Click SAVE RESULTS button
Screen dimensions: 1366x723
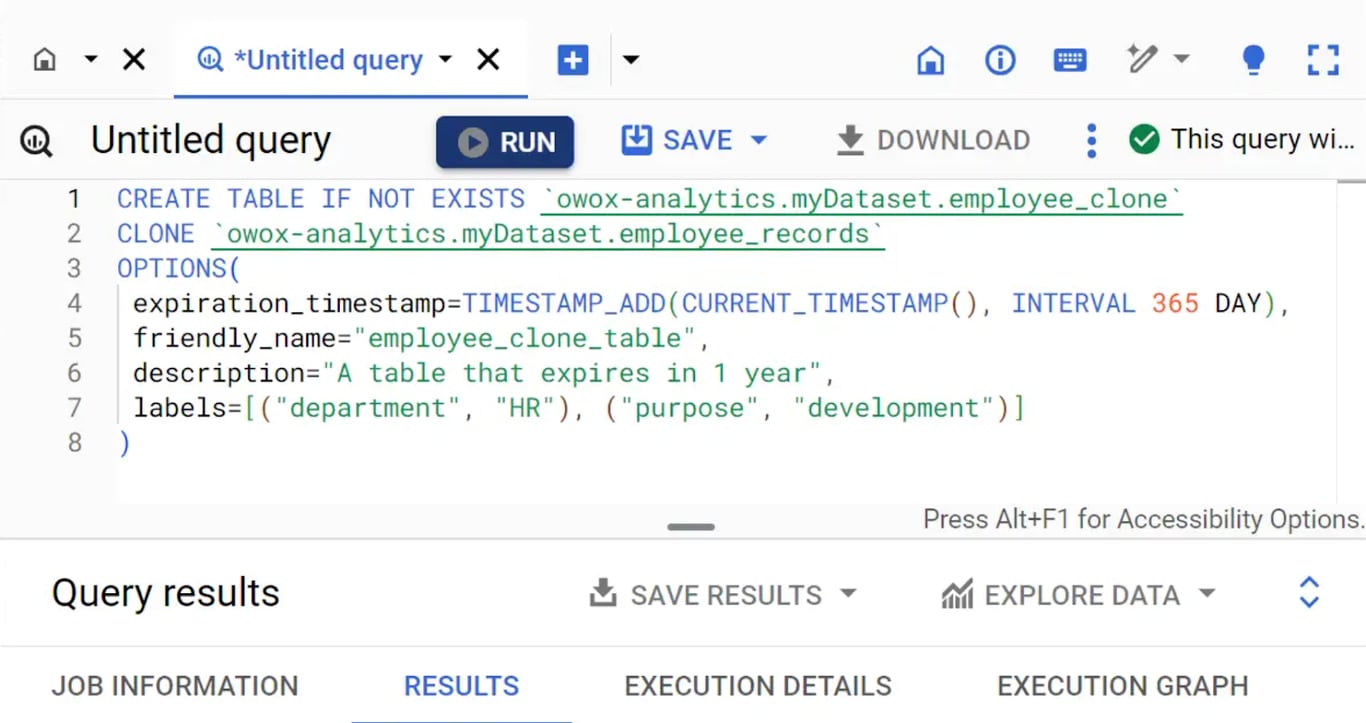coord(705,595)
